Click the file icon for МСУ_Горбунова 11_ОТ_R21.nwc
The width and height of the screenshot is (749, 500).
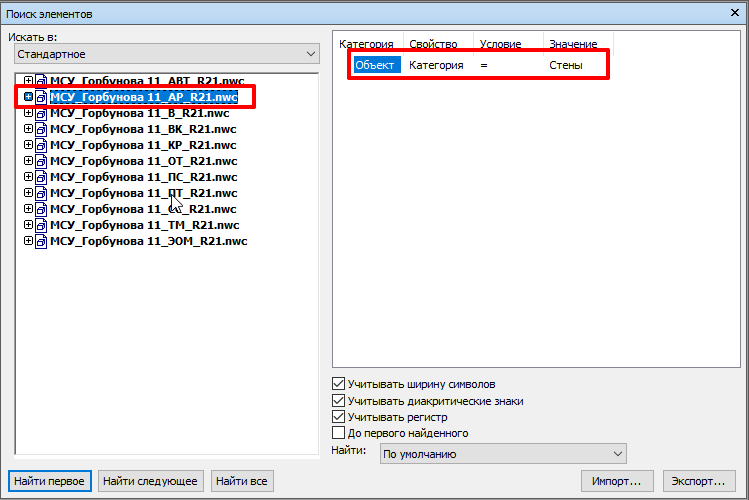tap(41, 161)
